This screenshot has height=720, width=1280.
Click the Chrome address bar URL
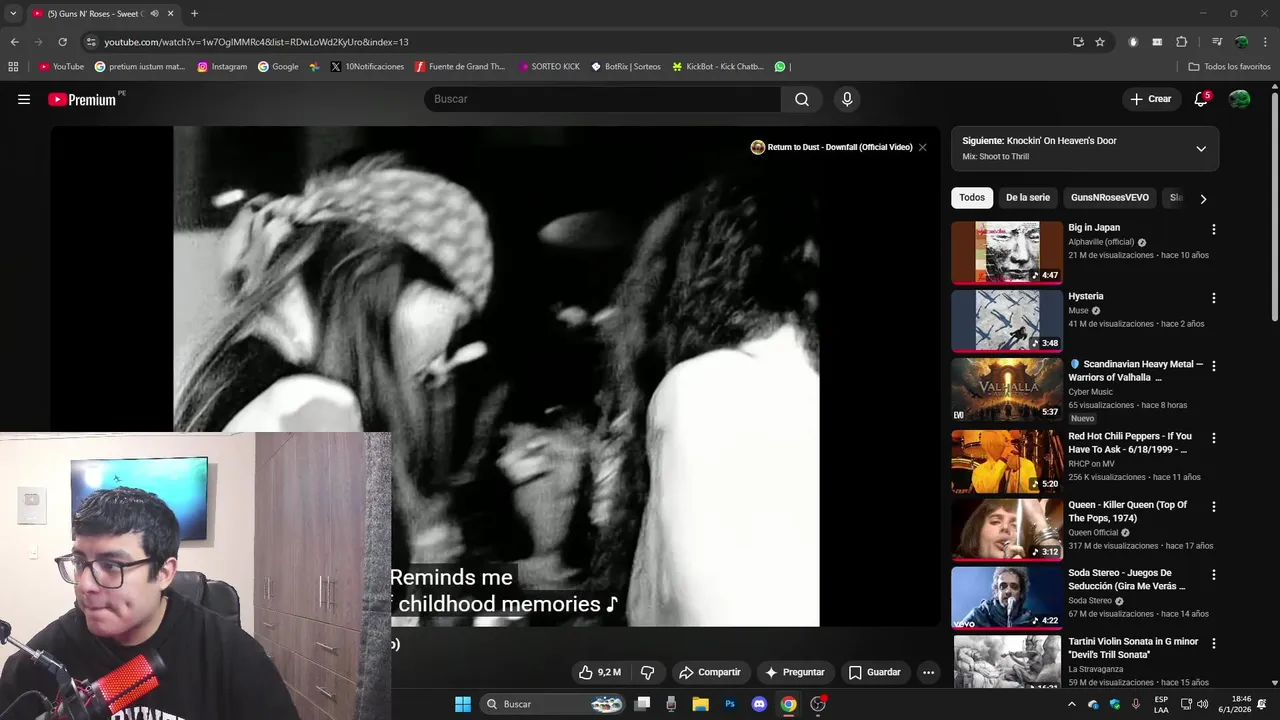click(256, 42)
